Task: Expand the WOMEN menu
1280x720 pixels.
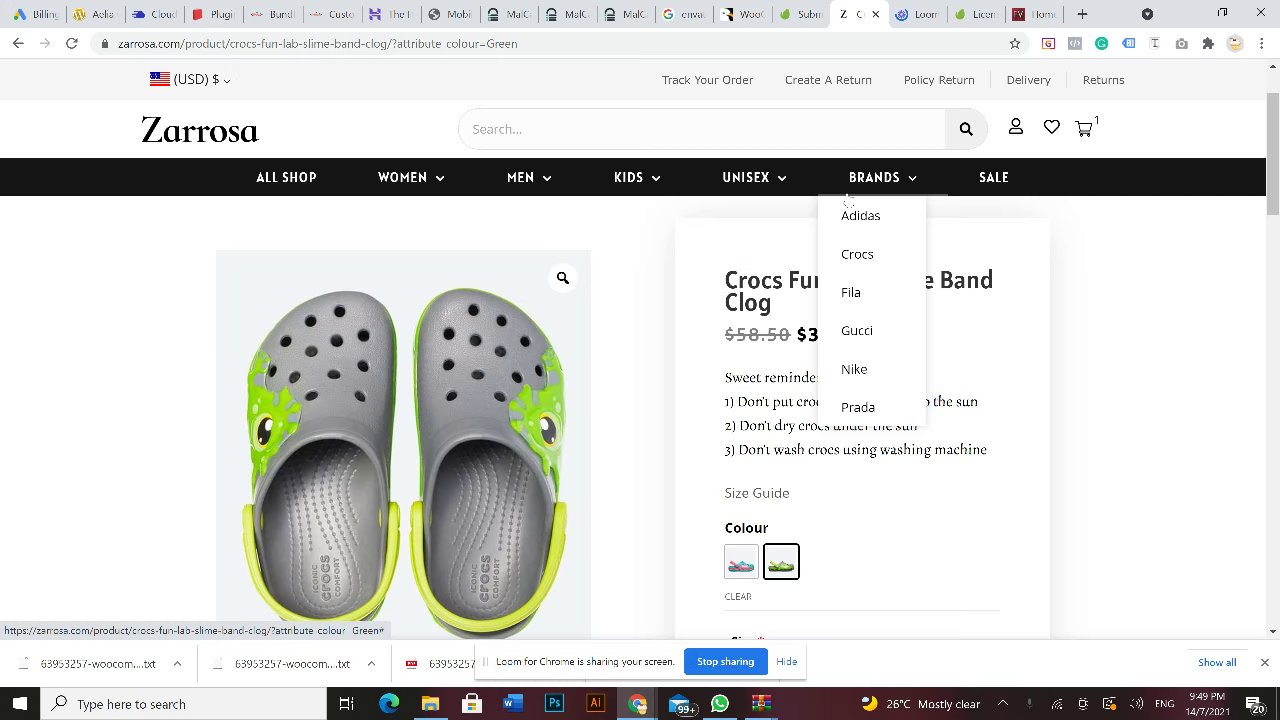Action: [411, 177]
